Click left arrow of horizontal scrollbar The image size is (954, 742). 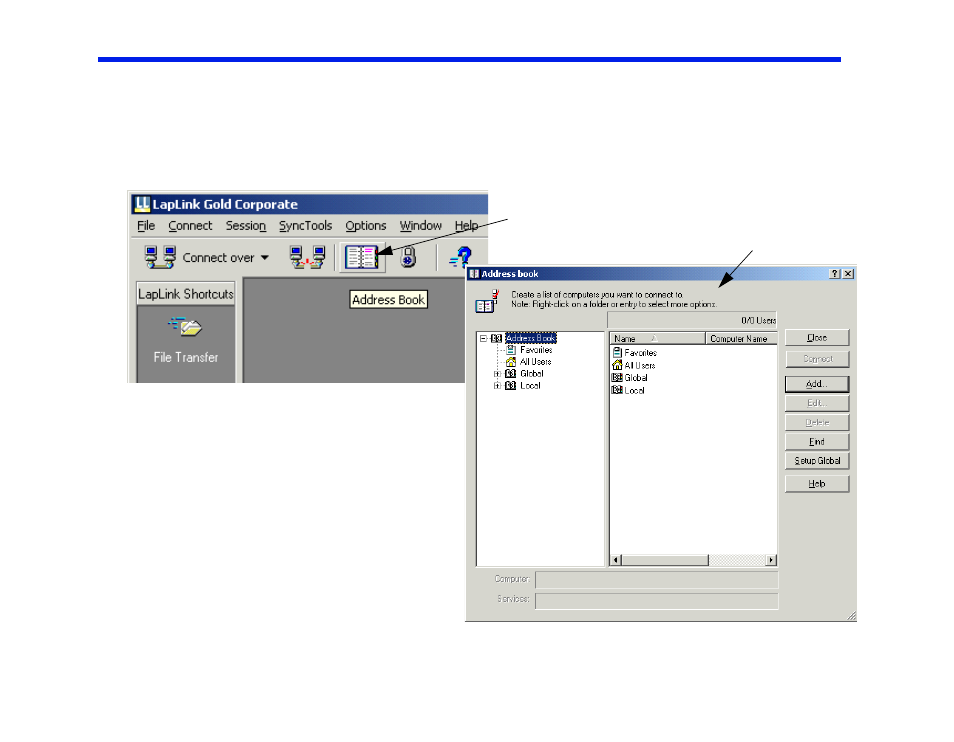(x=616, y=560)
